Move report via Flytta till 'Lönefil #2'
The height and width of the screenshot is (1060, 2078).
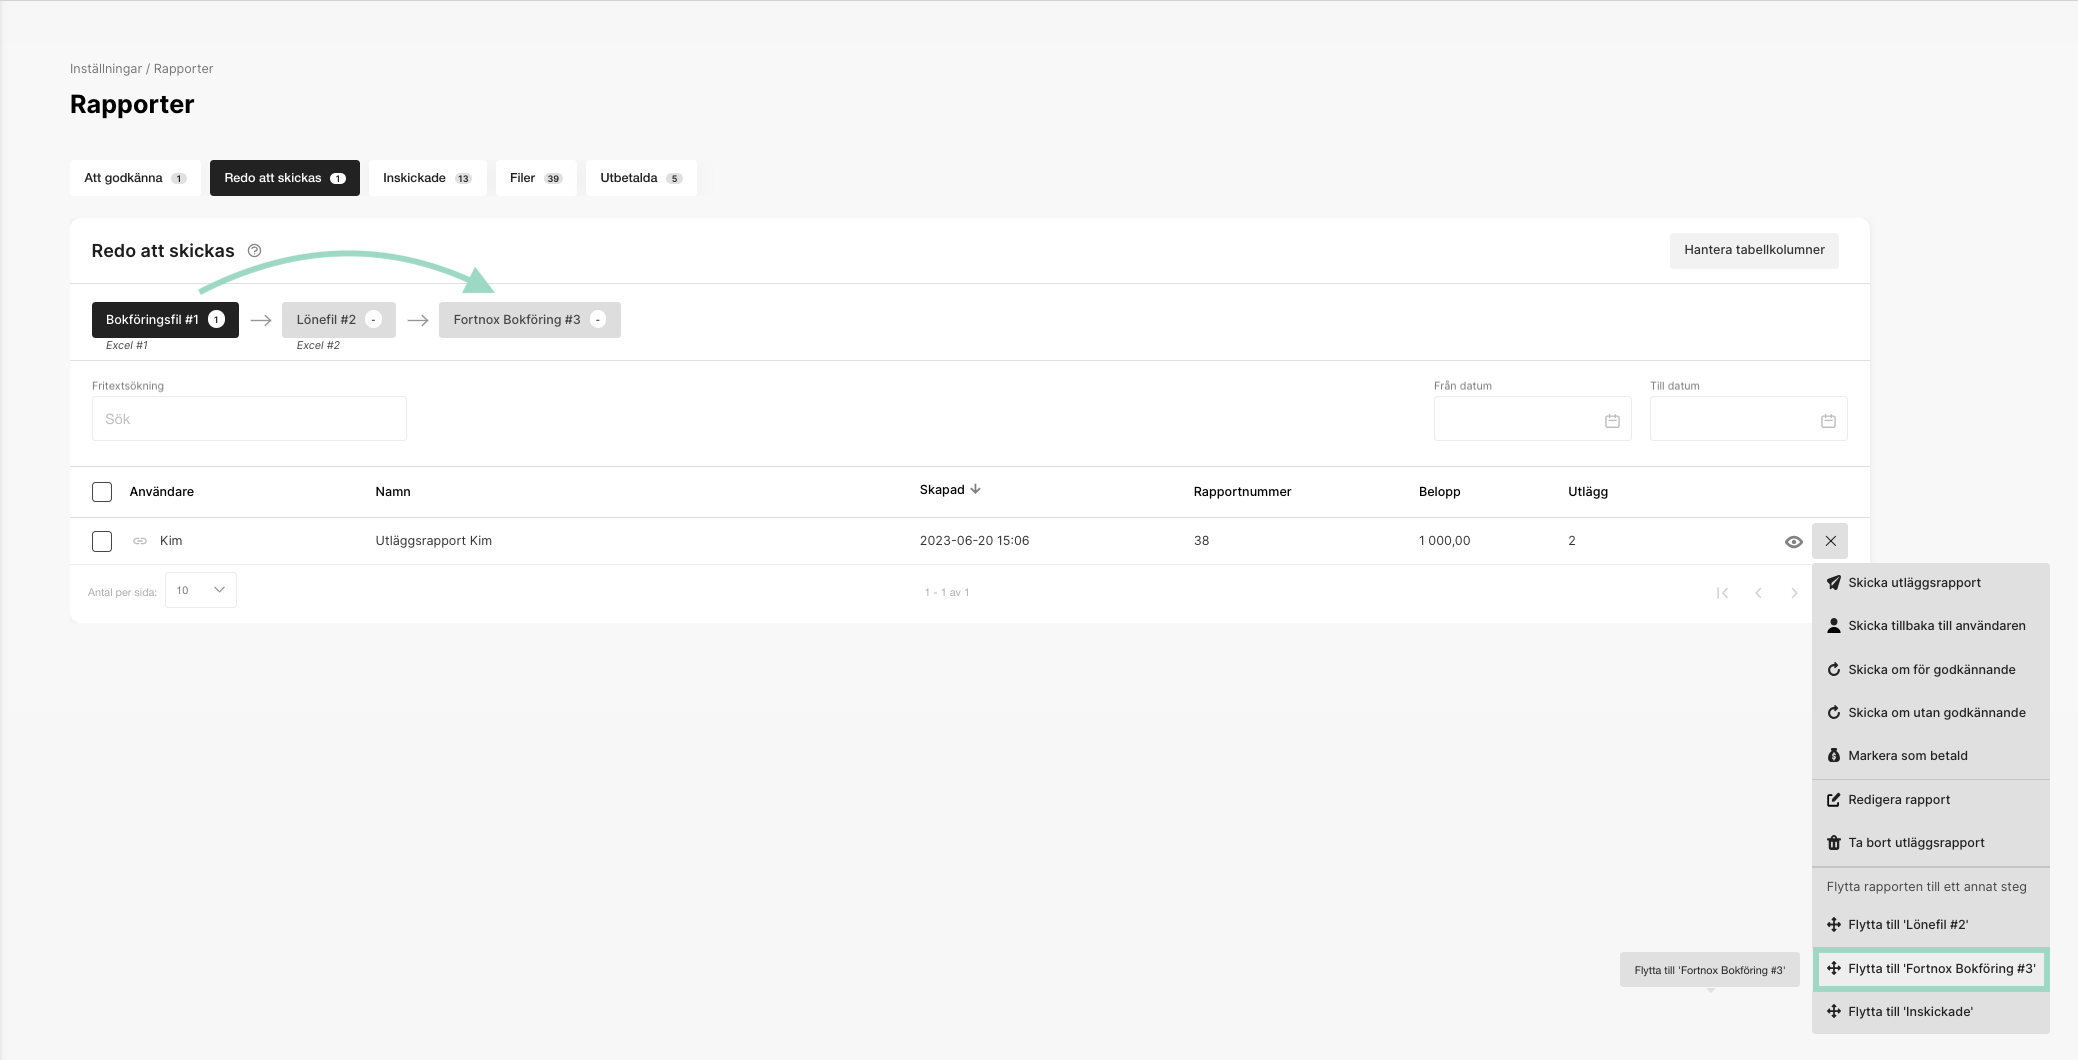coord(1930,925)
